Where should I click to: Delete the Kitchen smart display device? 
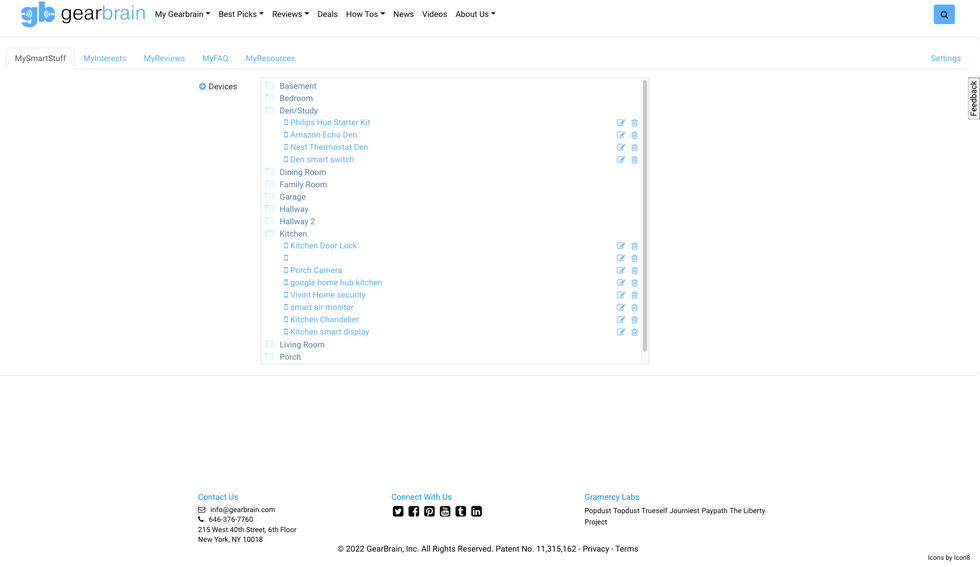click(x=634, y=332)
